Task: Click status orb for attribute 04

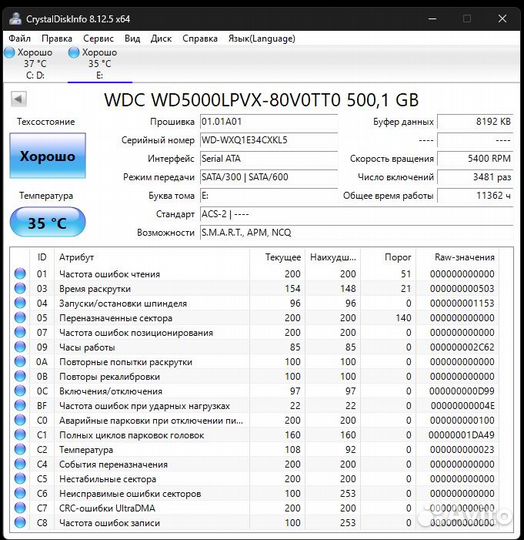Action: pyautogui.click(x=20, y=303)
